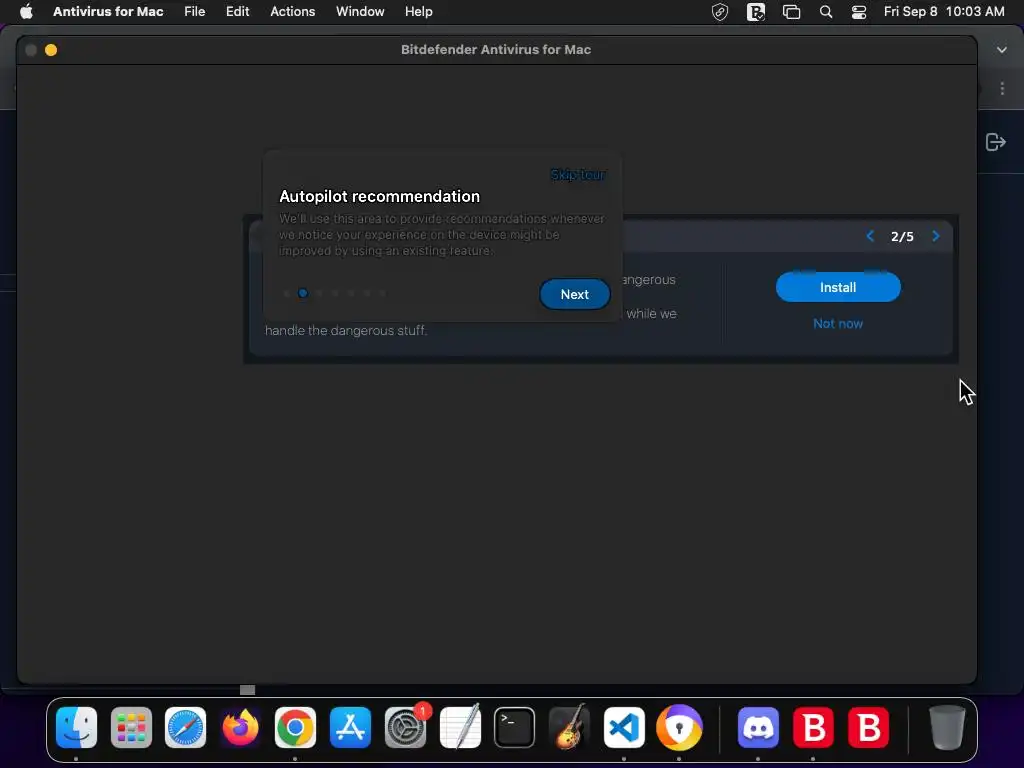Open Visual Studio Code from the Dock
Viewport: 1024px width, 768px height.
click(624, 728)
